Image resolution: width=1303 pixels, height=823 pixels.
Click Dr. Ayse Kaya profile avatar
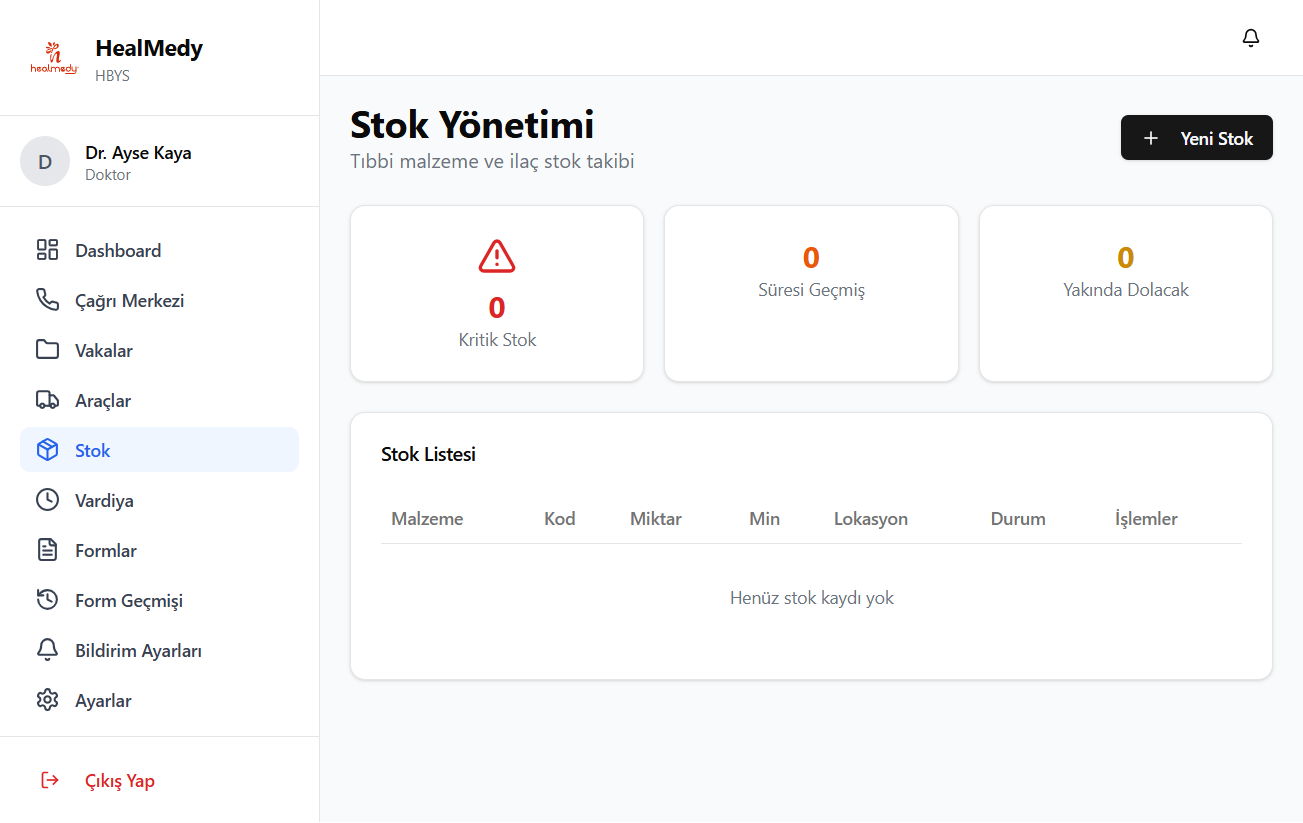pyautogui.click(x=45, y=161)
